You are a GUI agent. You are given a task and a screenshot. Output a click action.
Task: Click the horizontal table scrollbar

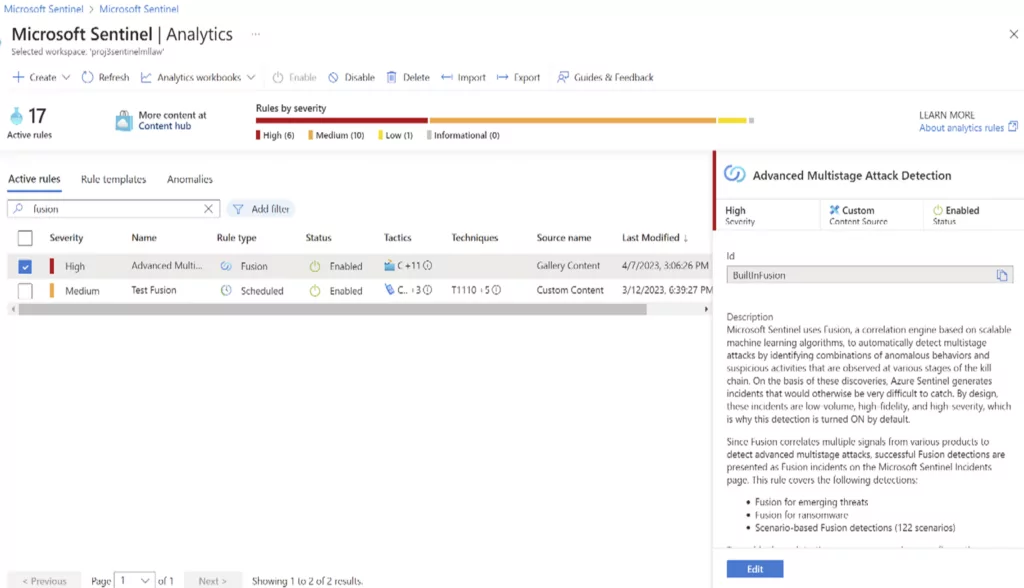click(x=332, y=310)
